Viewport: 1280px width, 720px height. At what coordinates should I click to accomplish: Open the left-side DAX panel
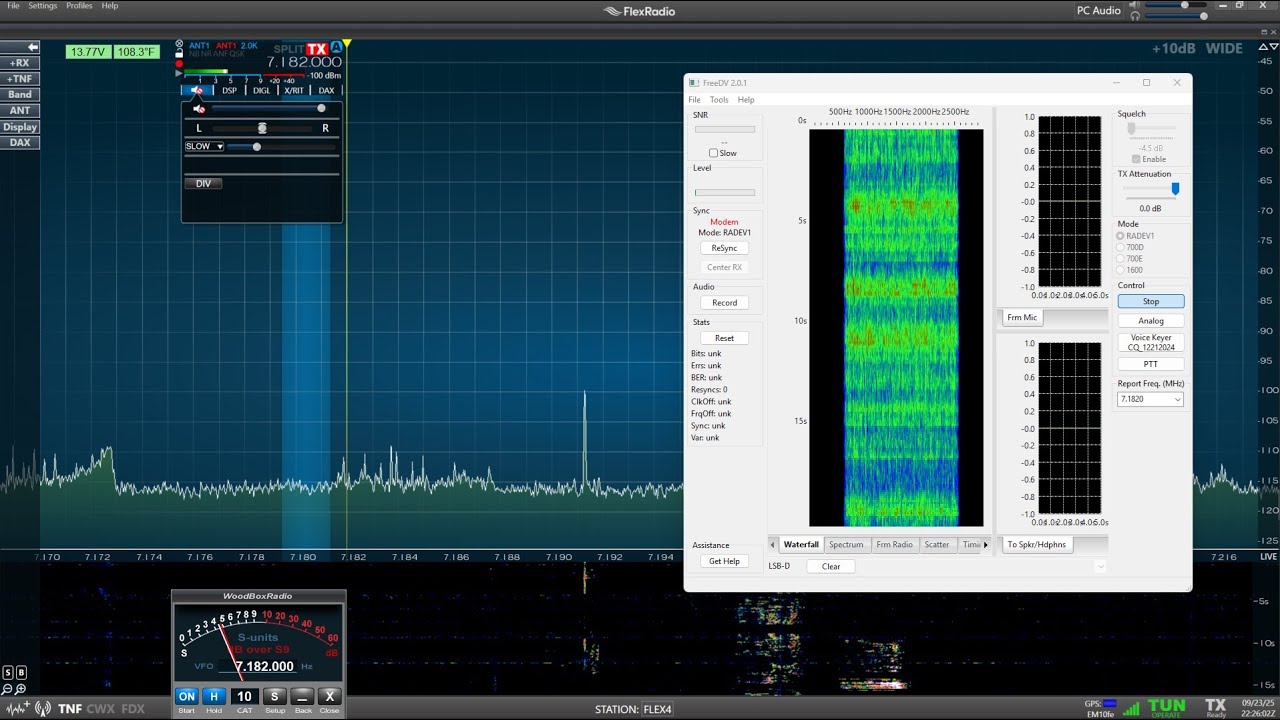tap(20, 143)
